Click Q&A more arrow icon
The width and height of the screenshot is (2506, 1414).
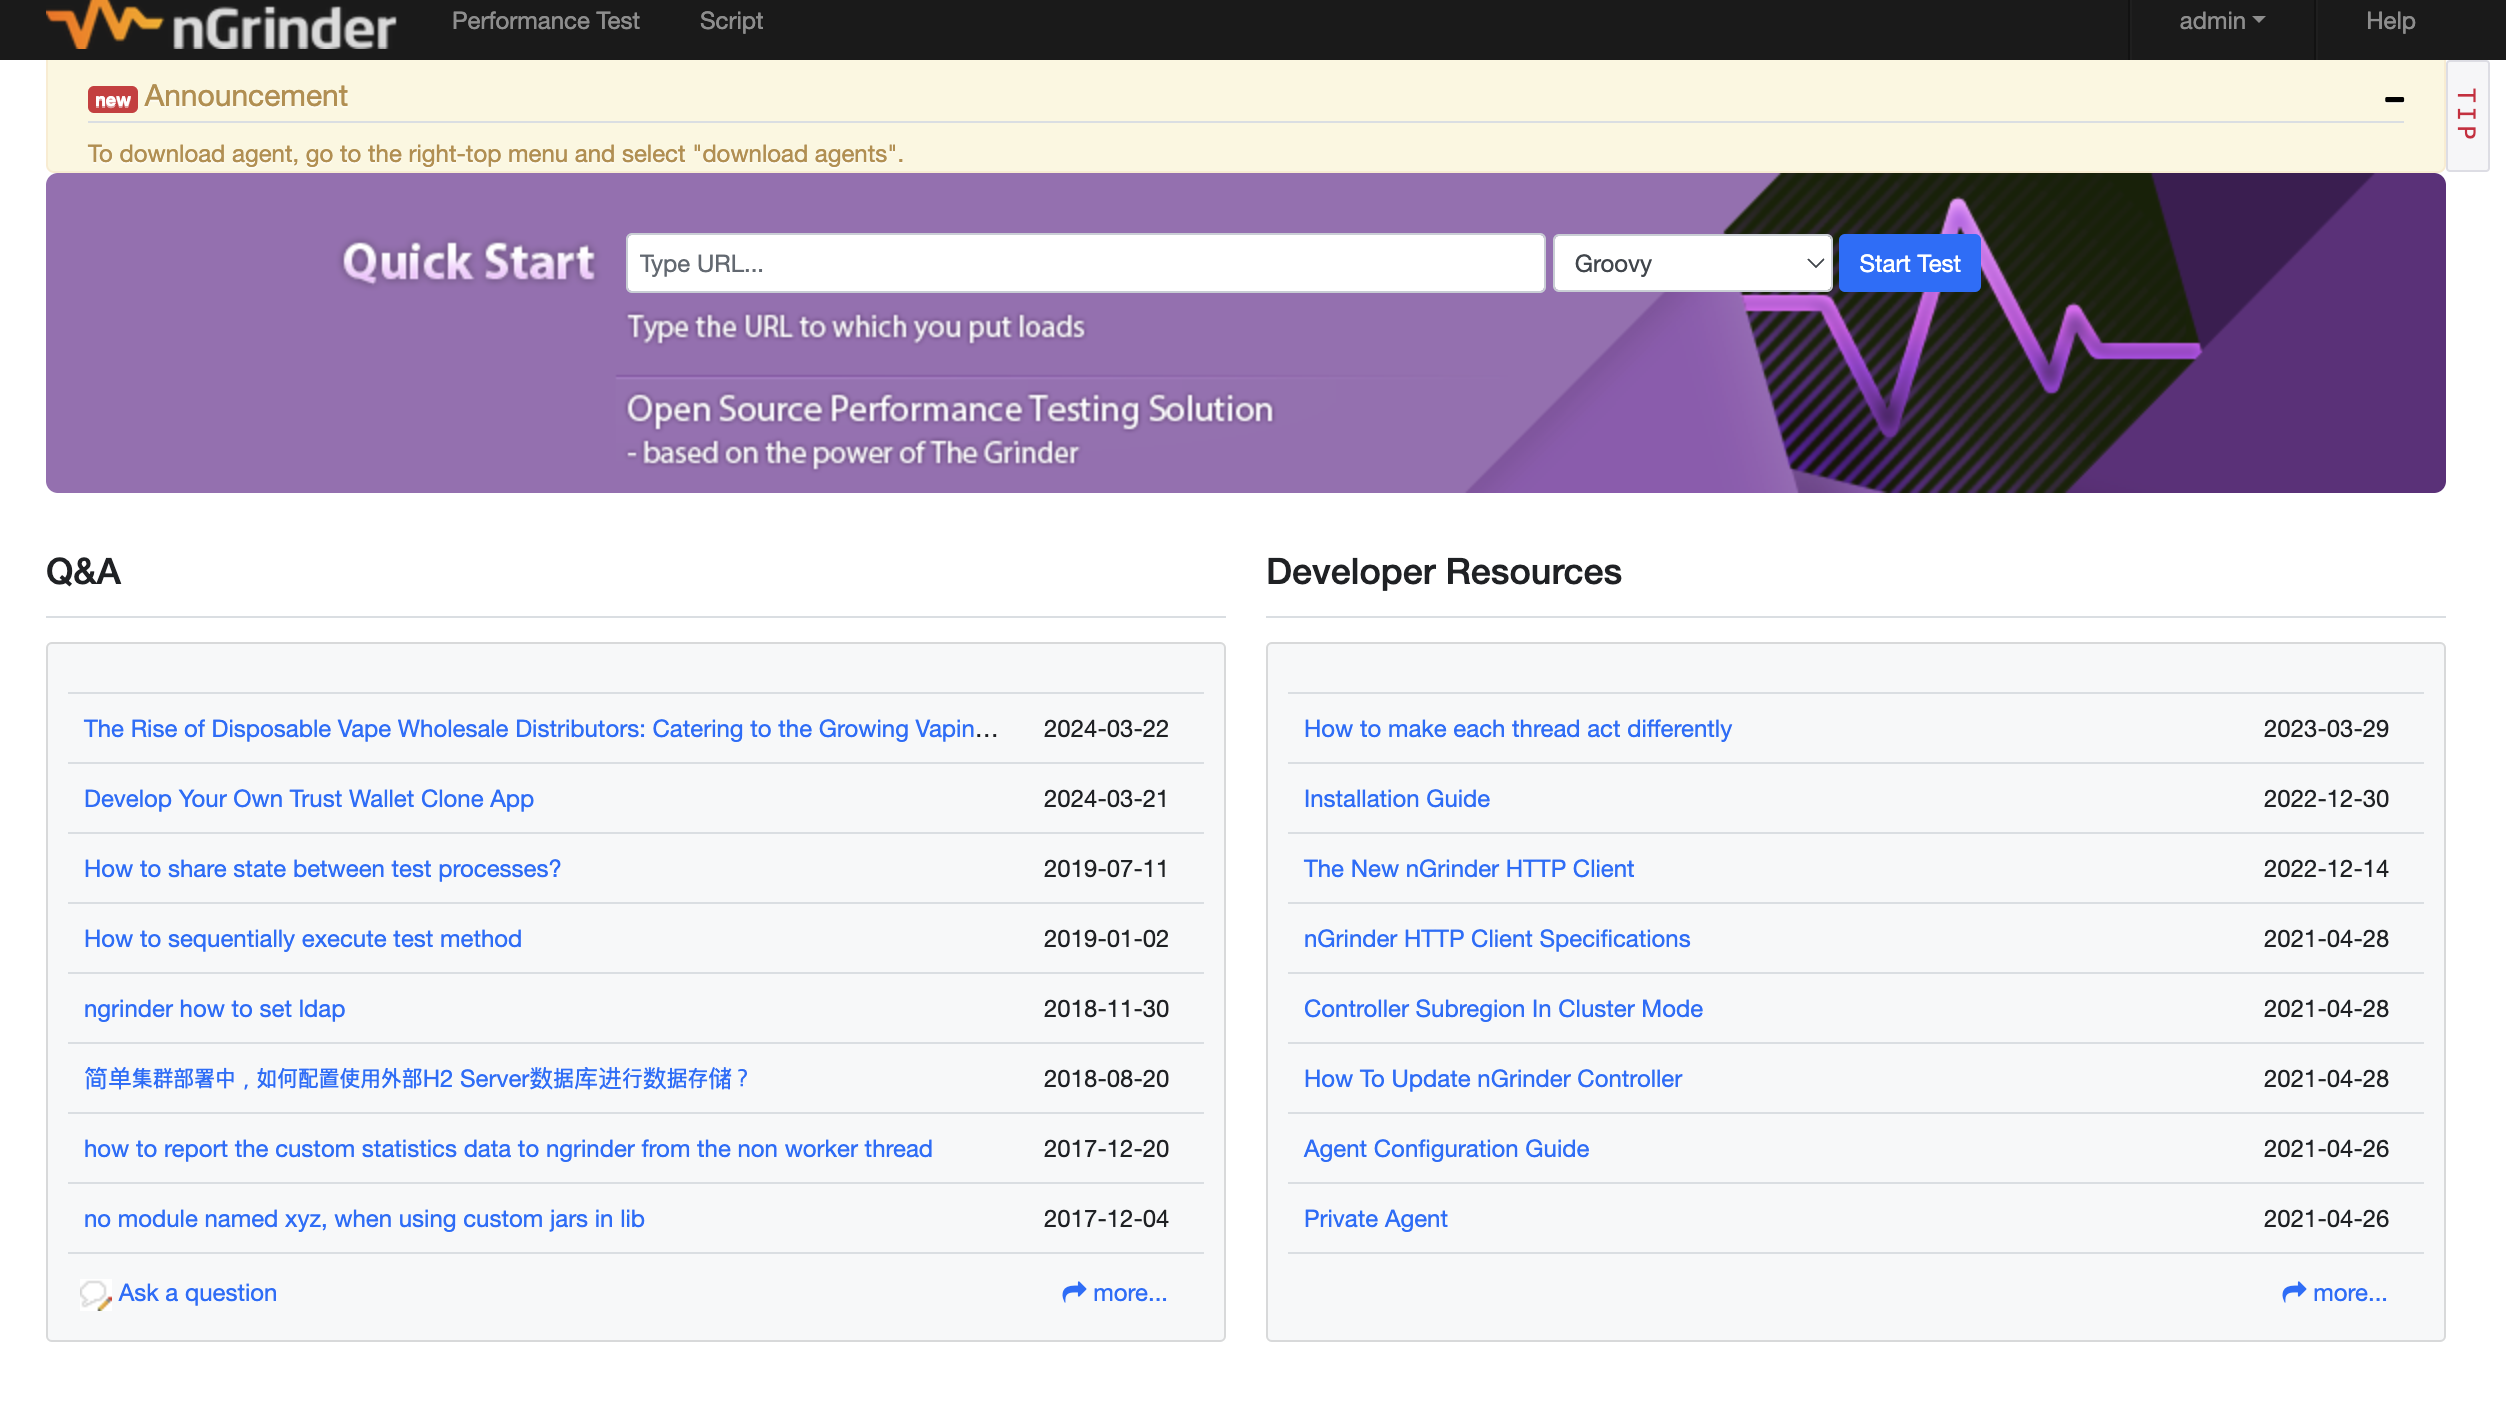[1074, 1293]
